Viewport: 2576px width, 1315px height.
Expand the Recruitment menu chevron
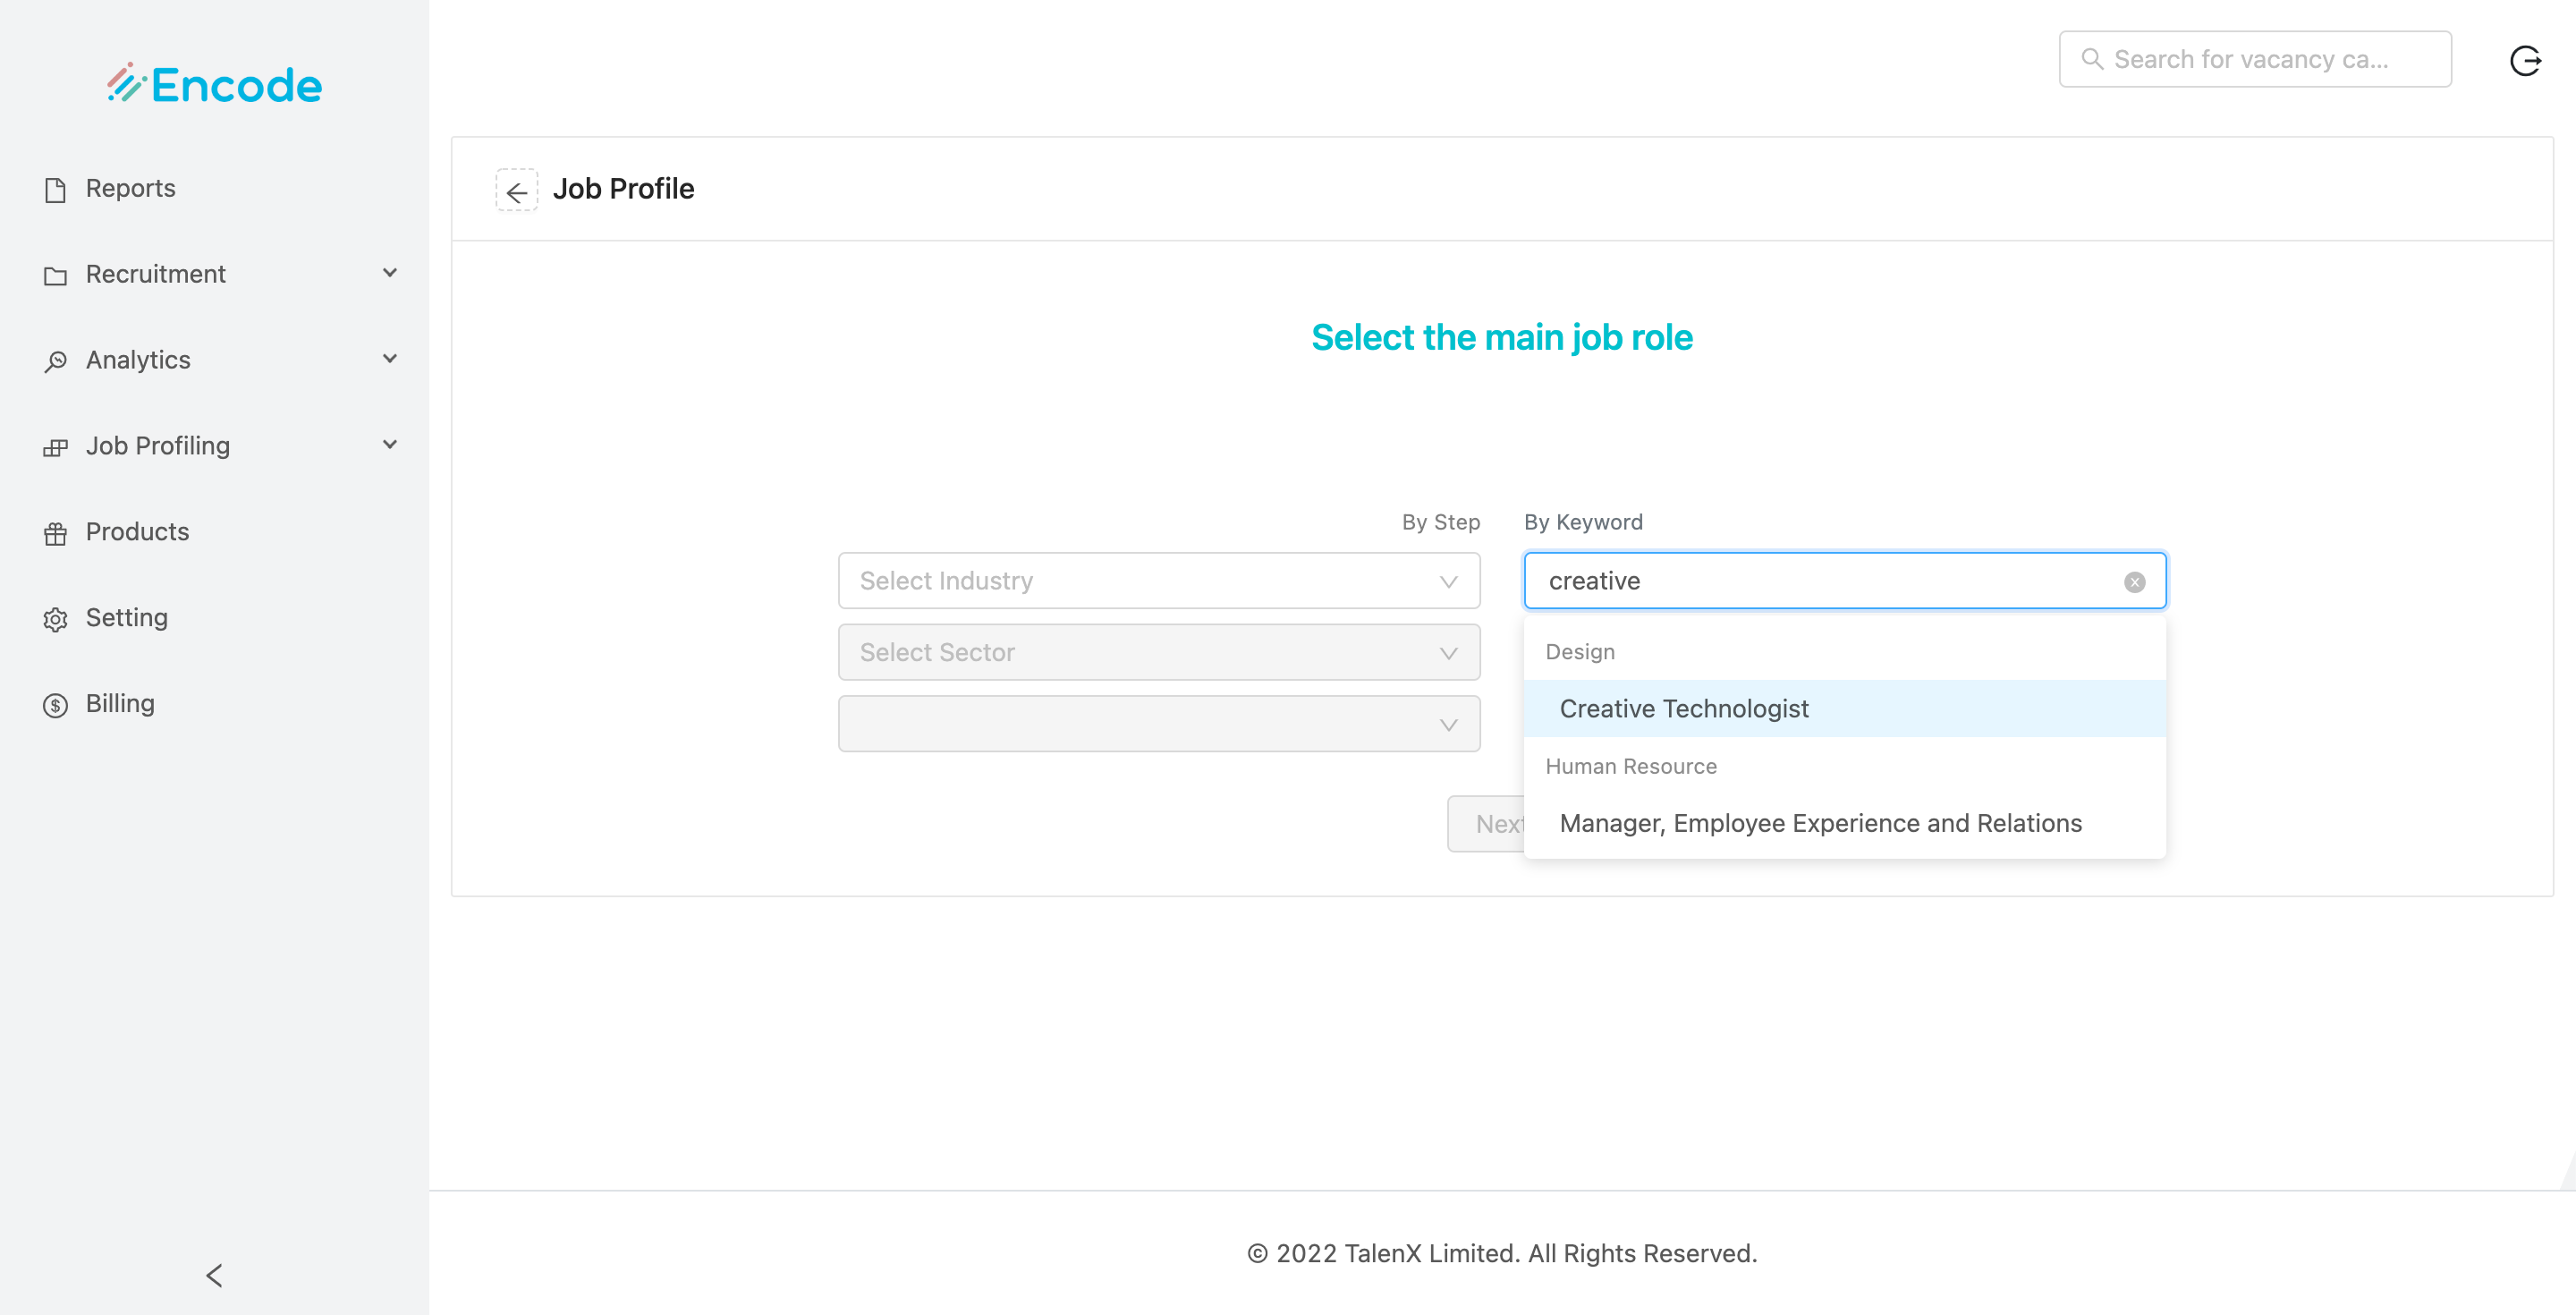(390, 273)
